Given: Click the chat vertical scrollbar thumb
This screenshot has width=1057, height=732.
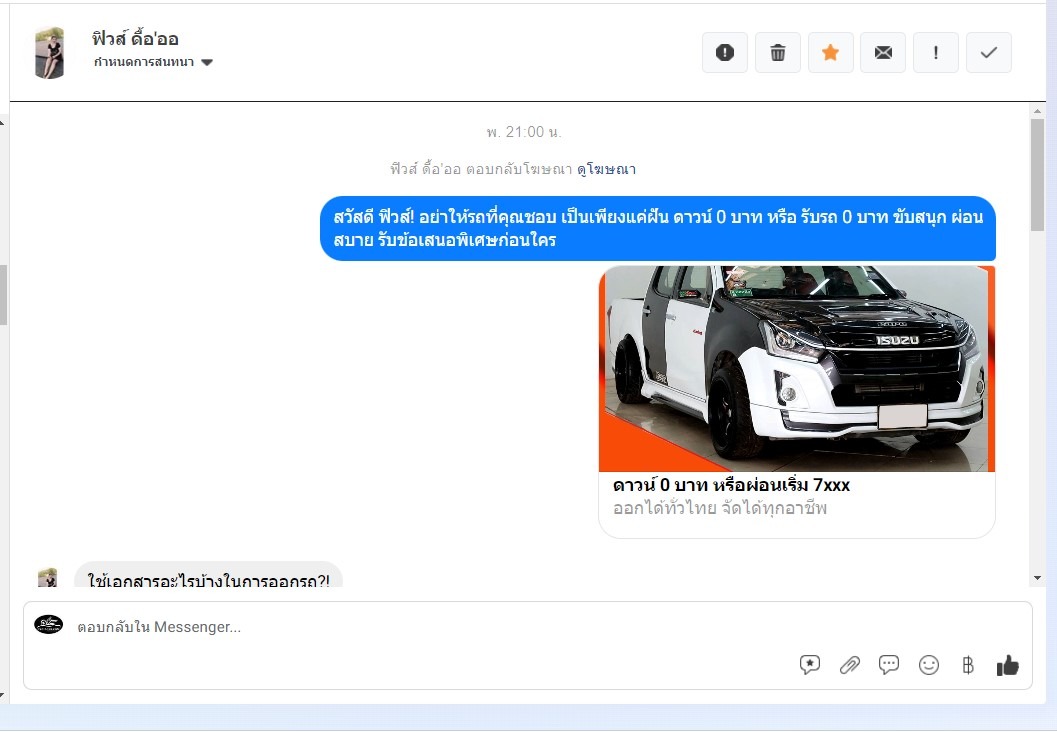Looking at the screenshot, I should tap(1037, 175).
